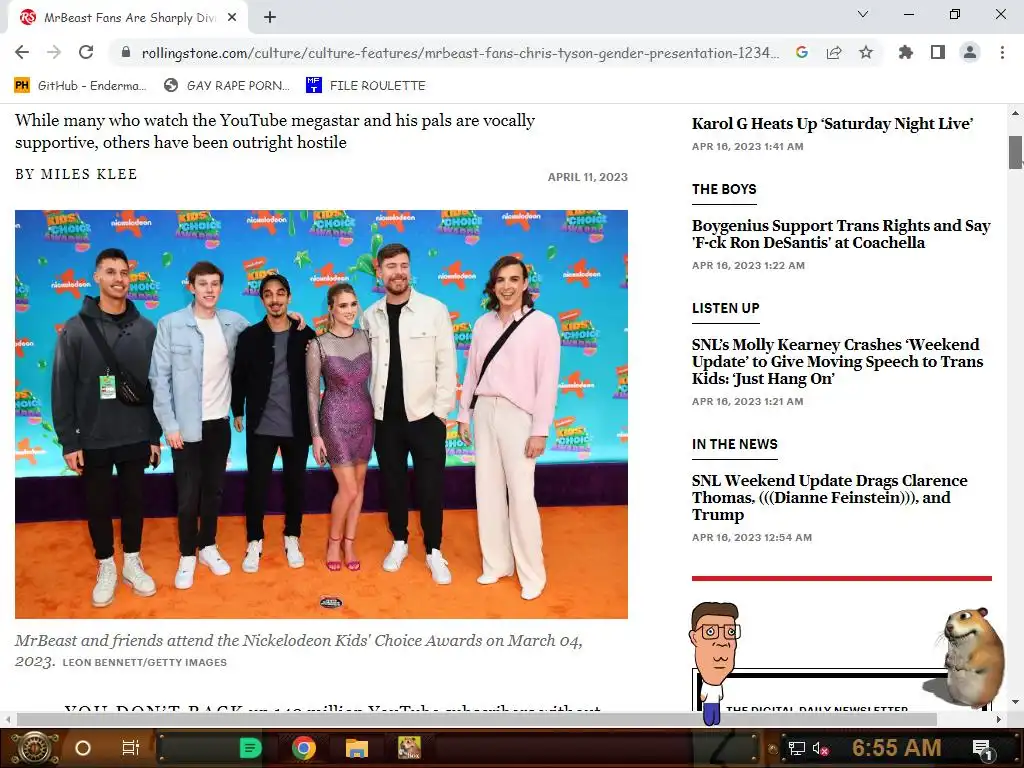The height and width of the screenshot is (768, 1024).
Task: Restore down the Chrome window
Action: 955,14
